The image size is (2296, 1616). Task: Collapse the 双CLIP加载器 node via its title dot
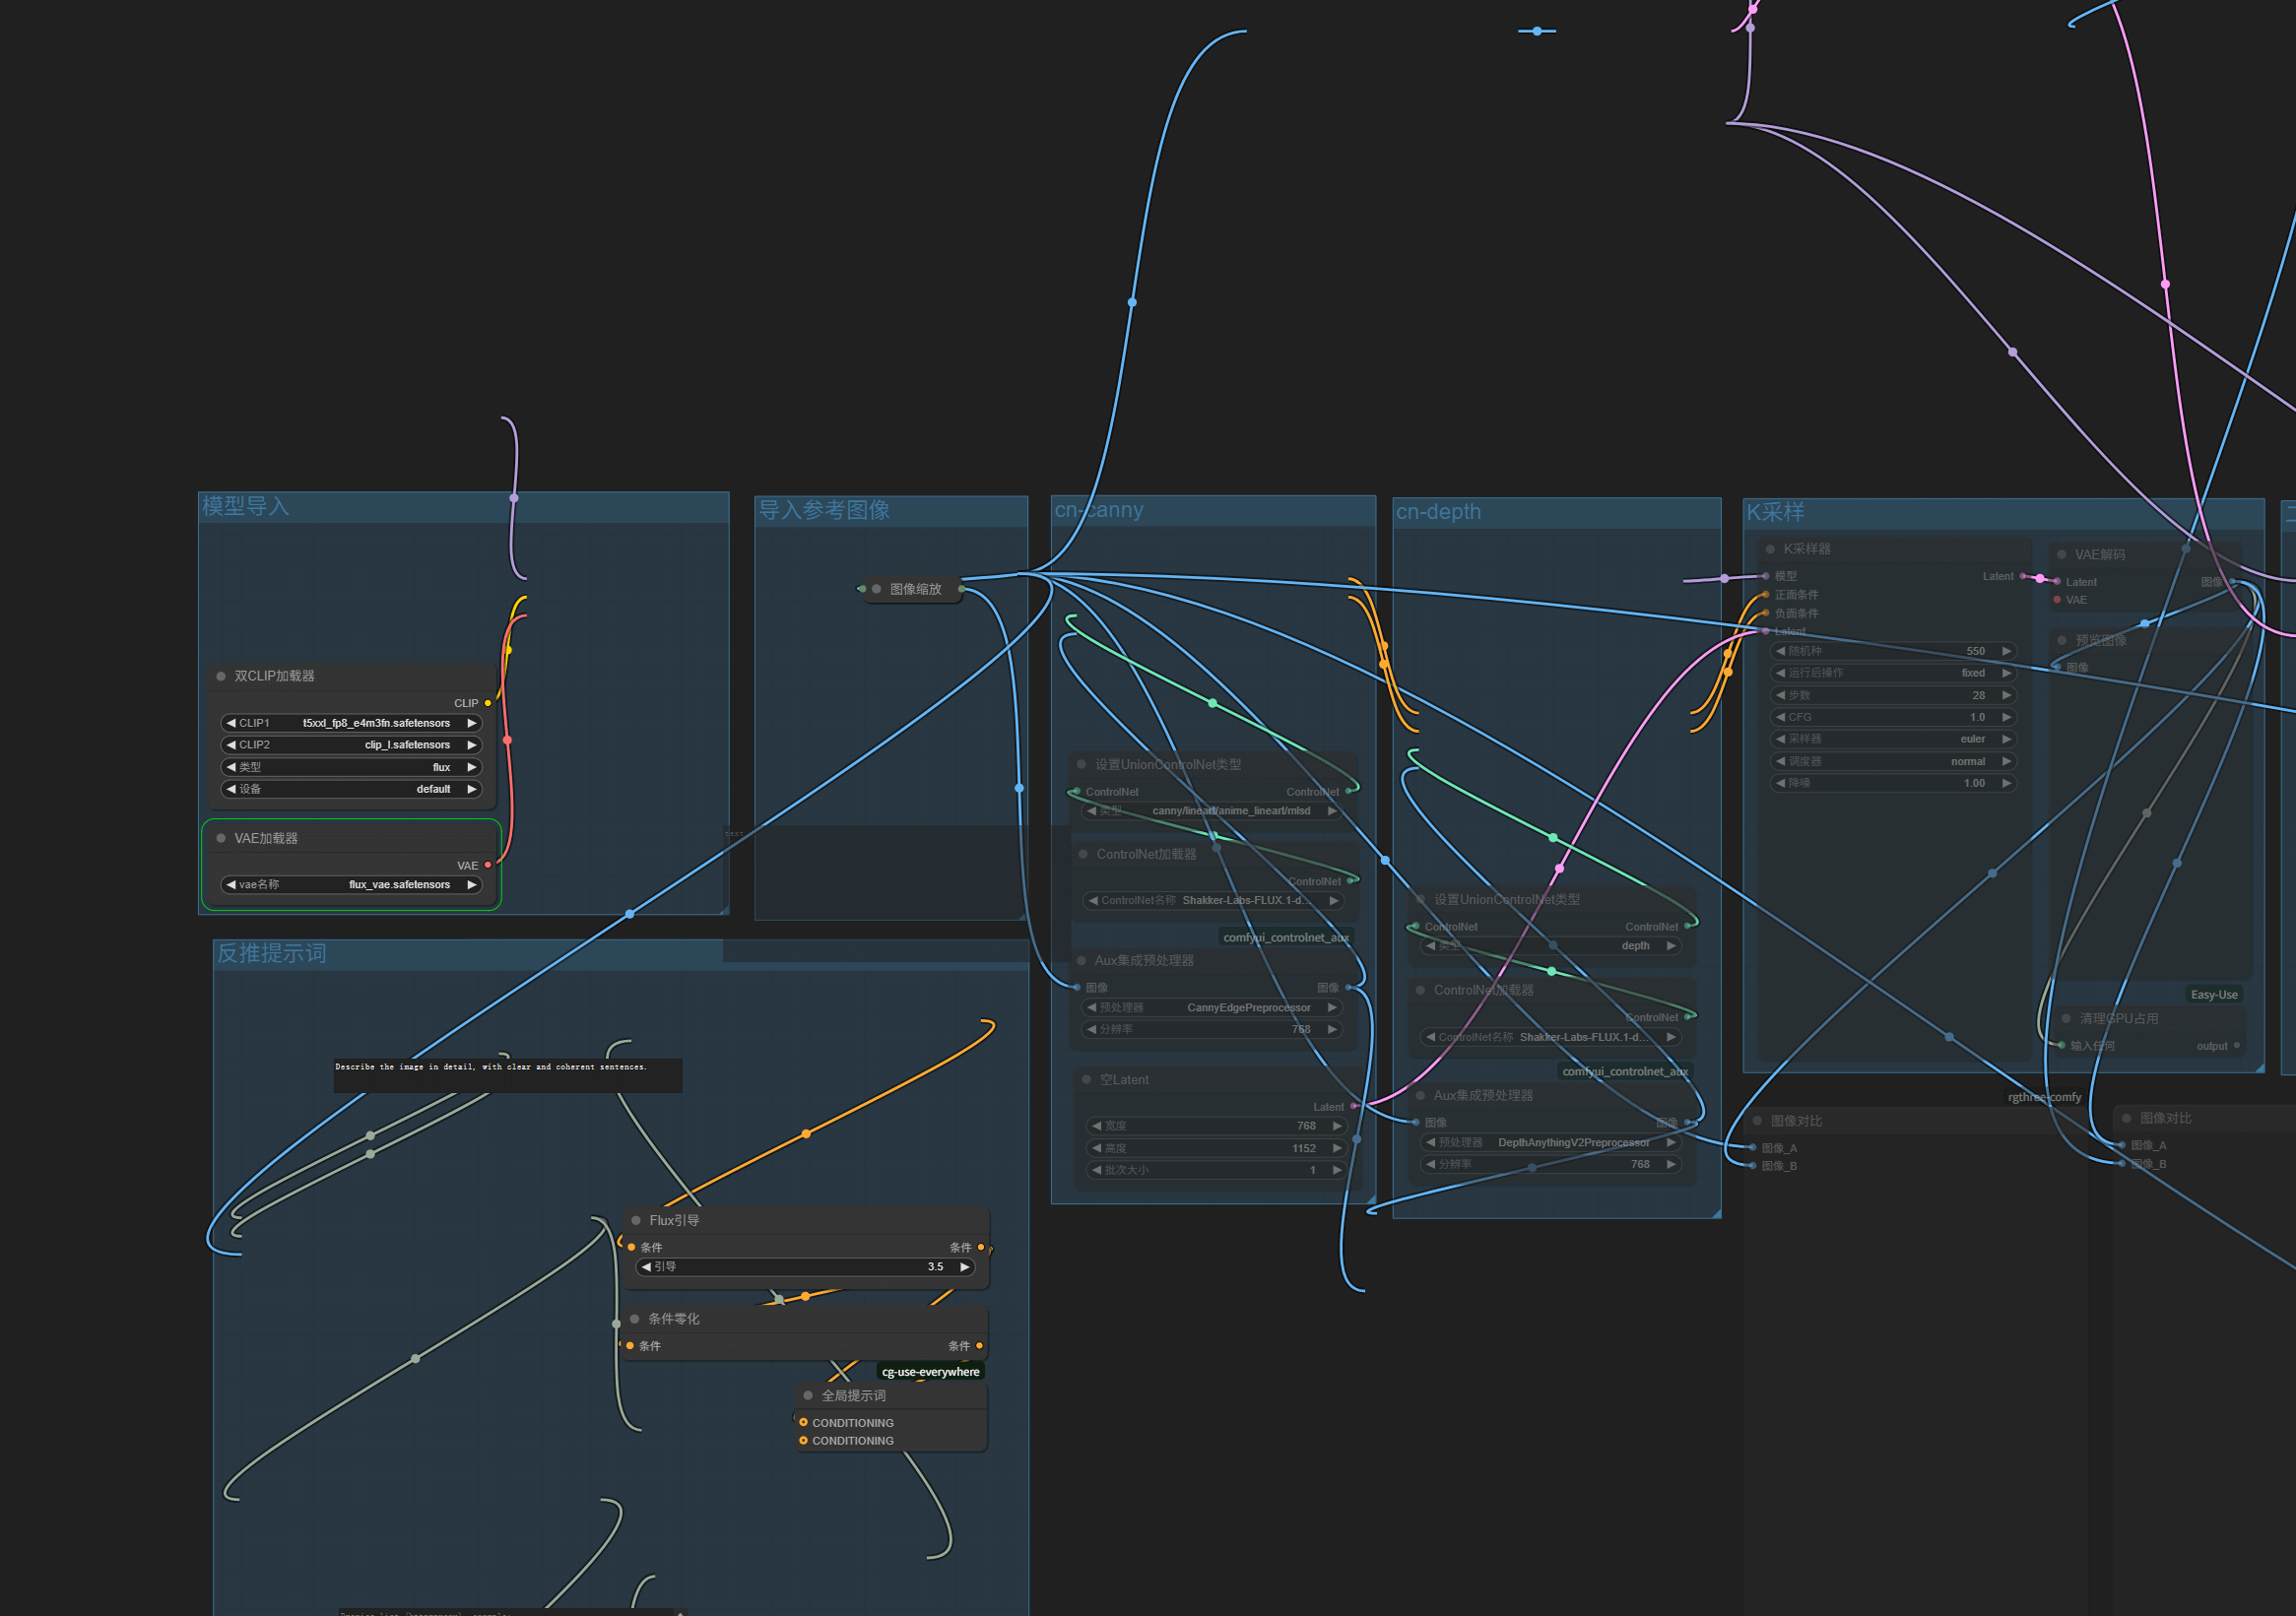(x=221, y=676)
